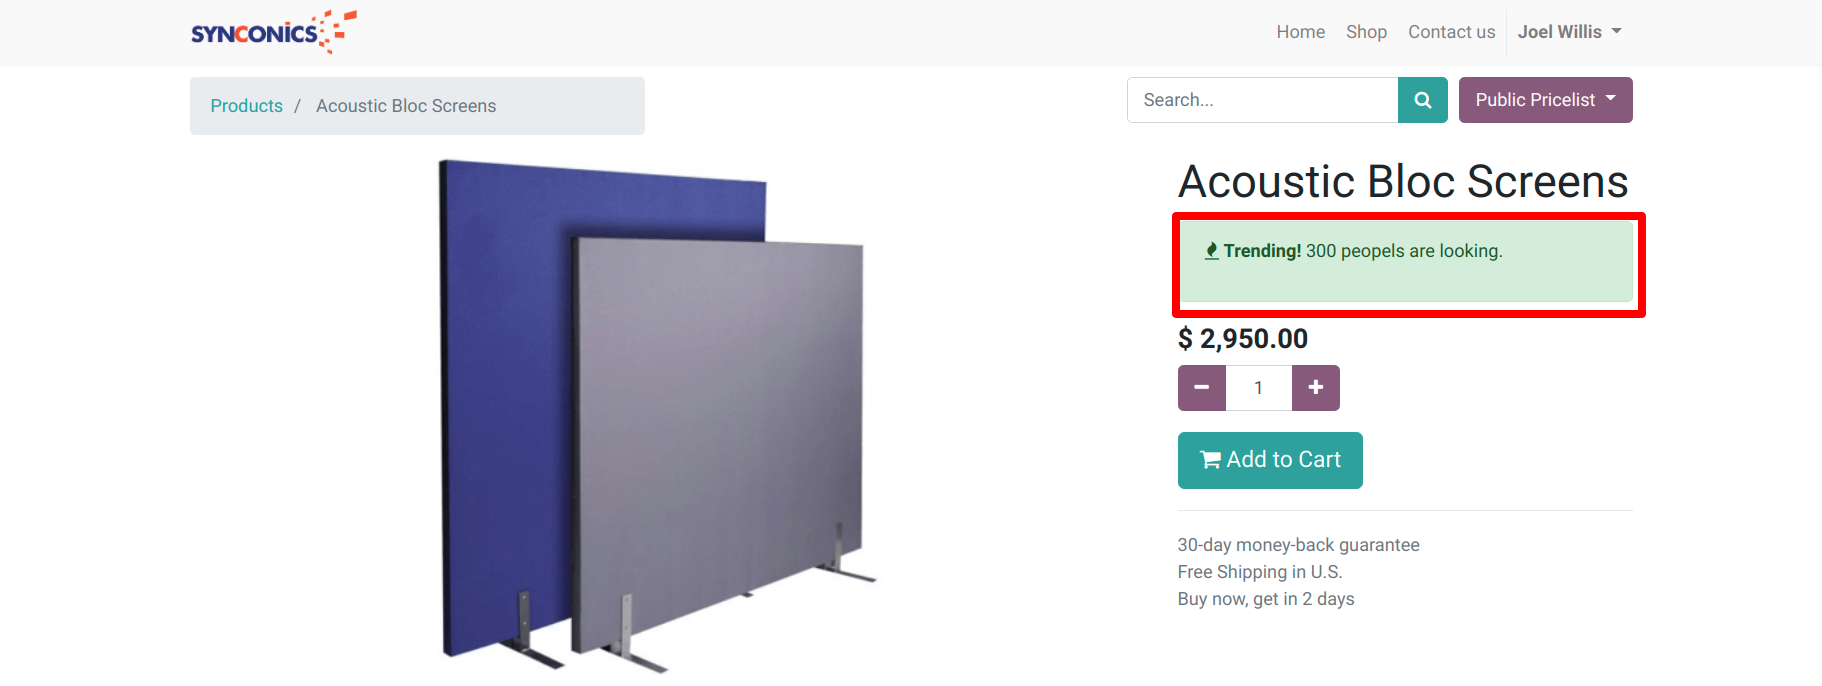The height and width of the screenshot is (686, 1822).
Task: Click the cart icon in Add to Cart
Action: click(1210, 460)
